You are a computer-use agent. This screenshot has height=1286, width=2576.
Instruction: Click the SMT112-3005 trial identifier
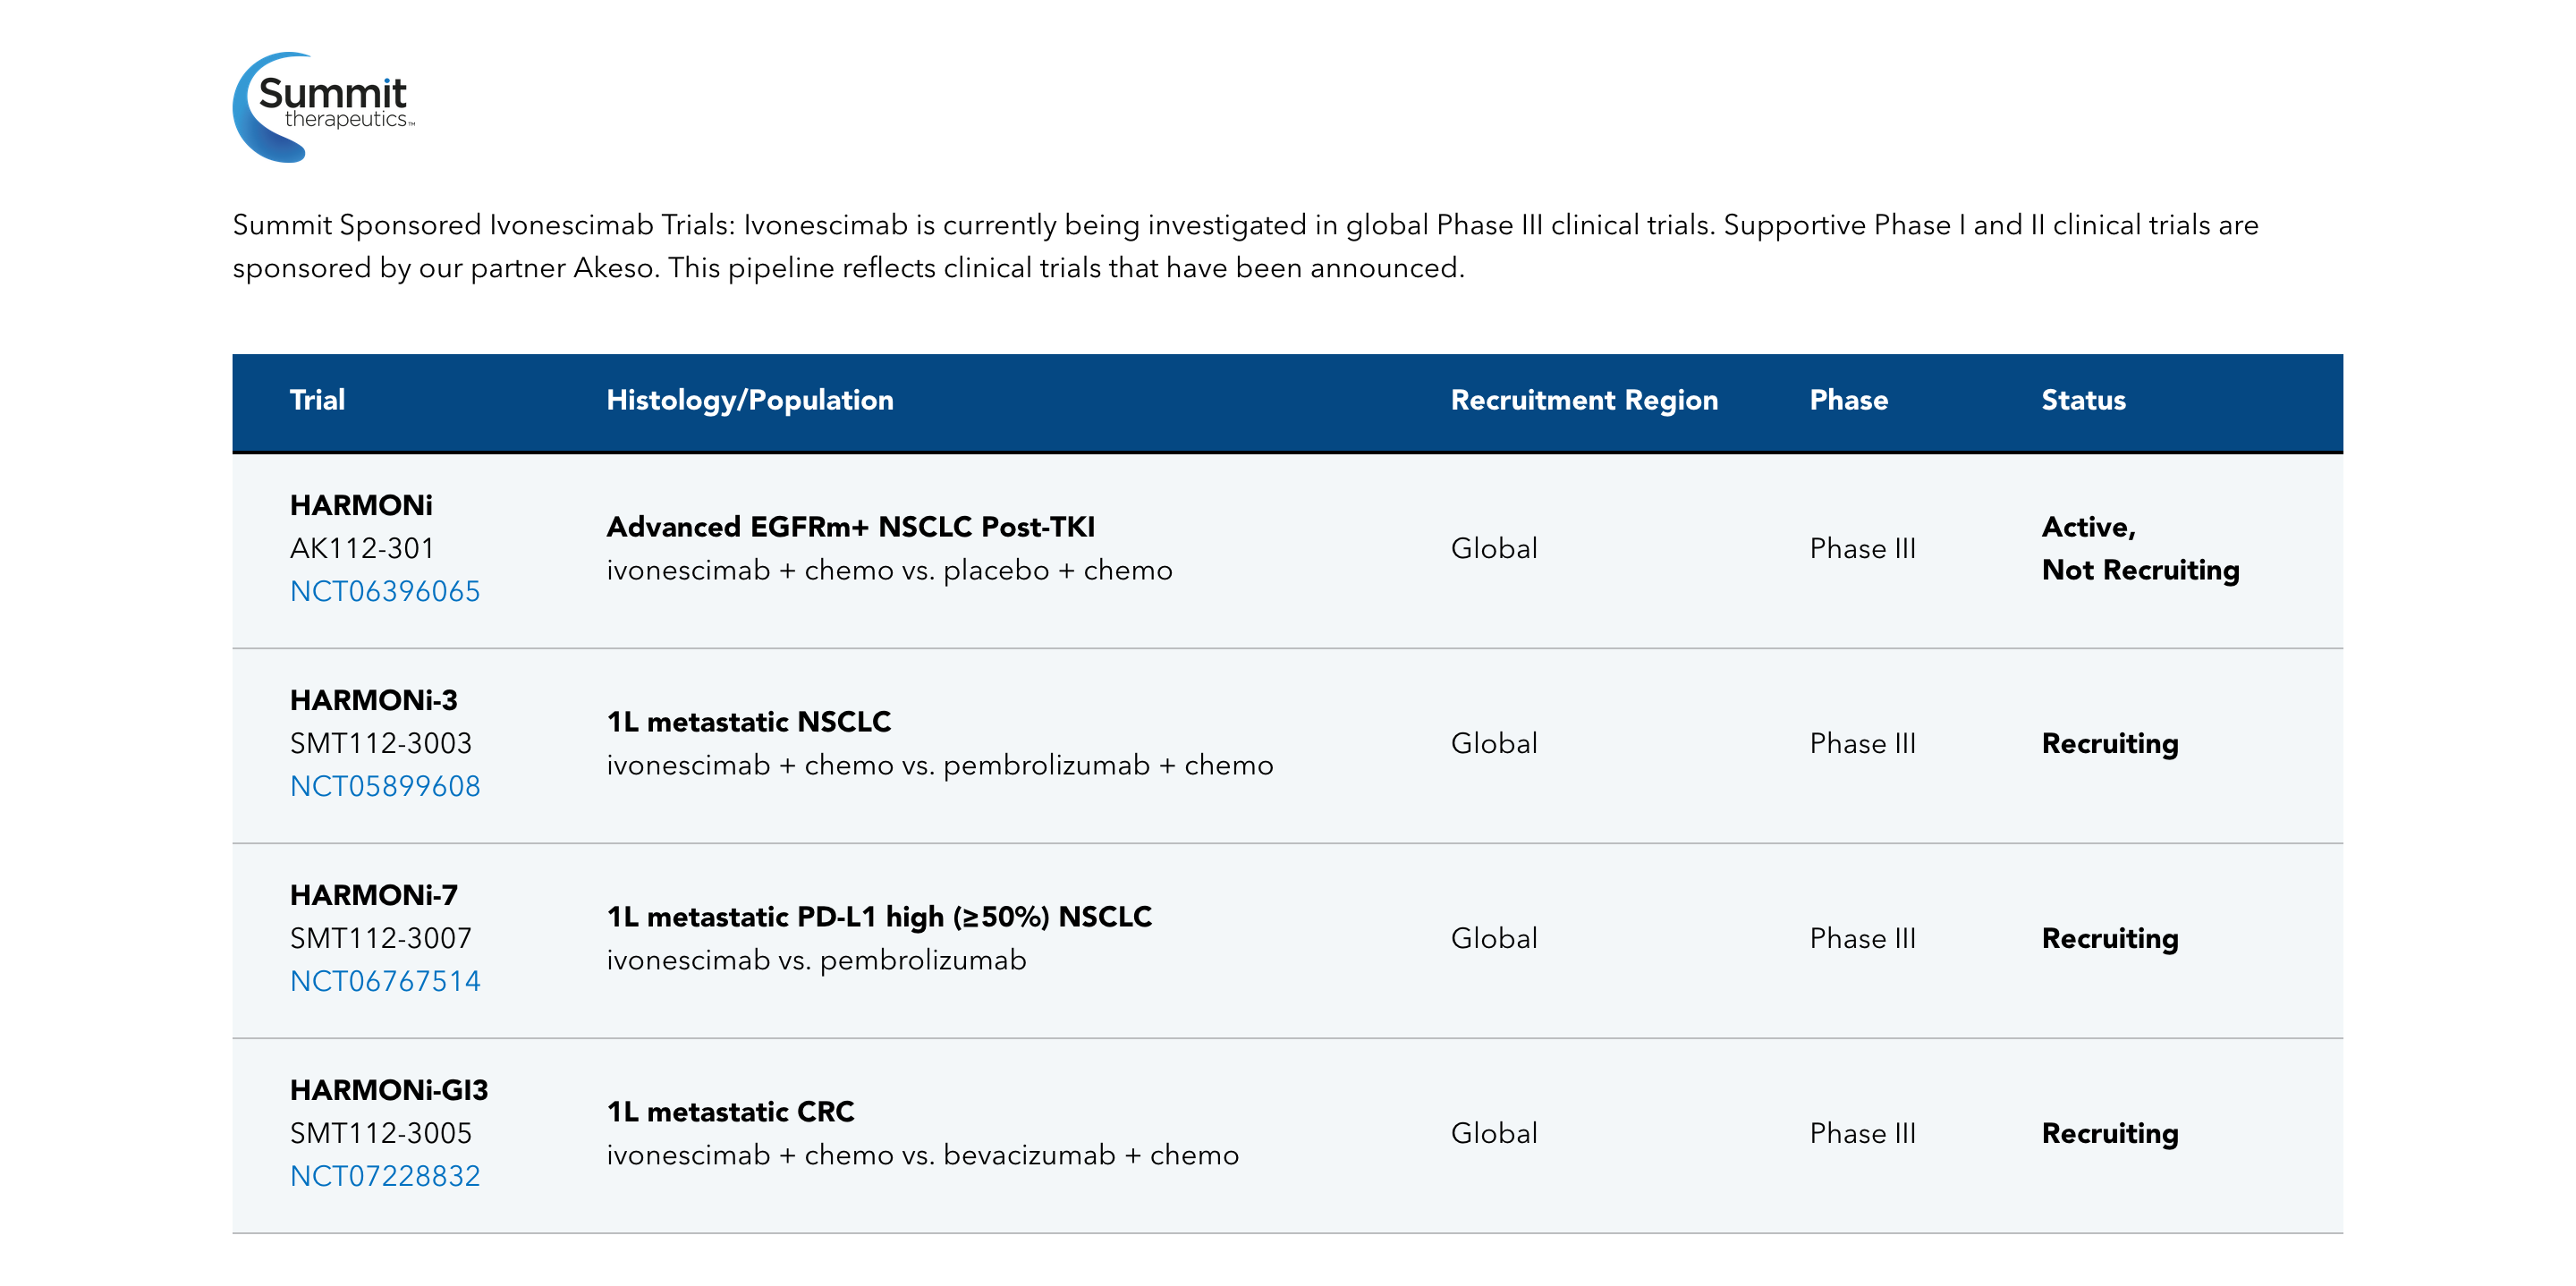(380, 1133)
